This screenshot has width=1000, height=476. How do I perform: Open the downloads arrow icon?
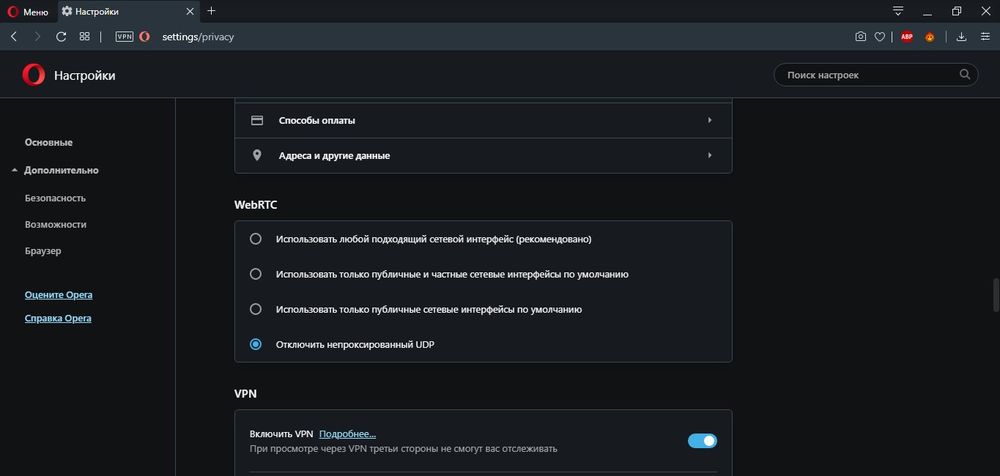tap(961, 36)
